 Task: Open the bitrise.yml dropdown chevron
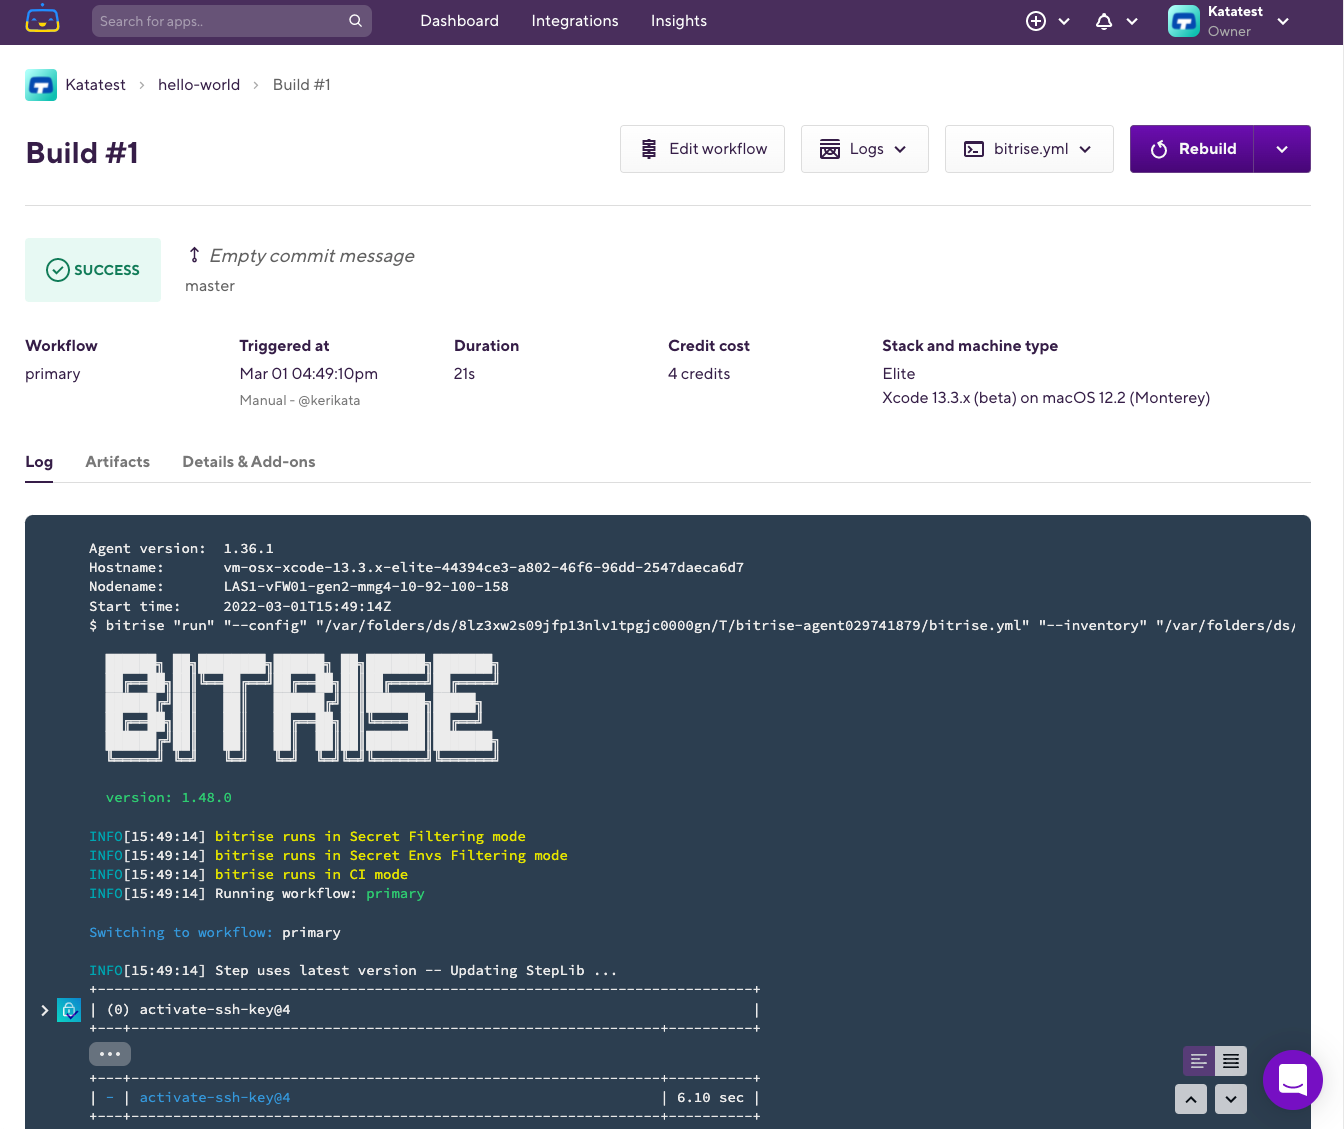(x=1085, y=149)
